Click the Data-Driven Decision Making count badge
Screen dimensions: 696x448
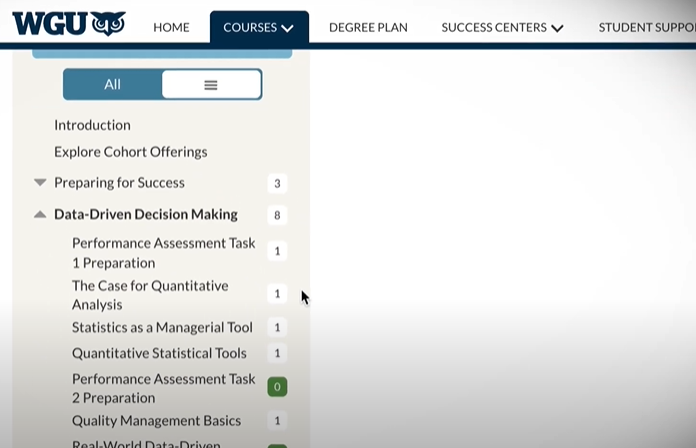[277, 215]
